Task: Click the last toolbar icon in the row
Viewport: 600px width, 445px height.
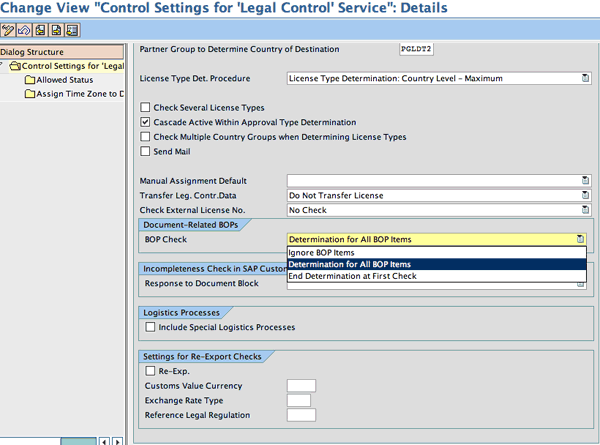Action: [70, 32]
